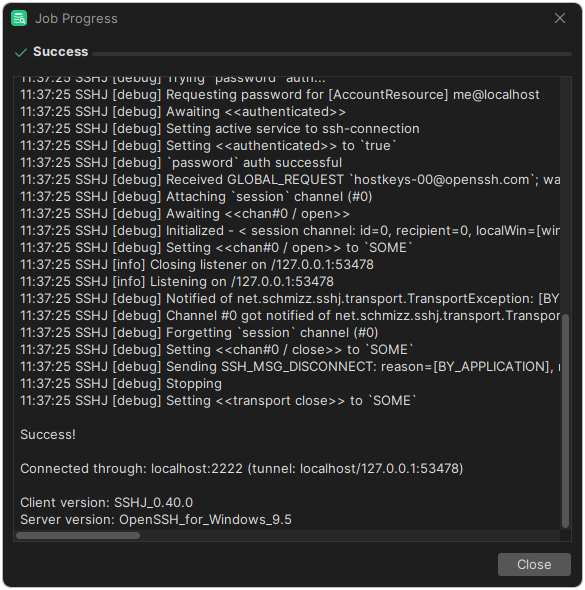
Task: Click 'Received GLOBAL_REQUEST hostkeys-00@openssh.com' line
Action: 290,179
